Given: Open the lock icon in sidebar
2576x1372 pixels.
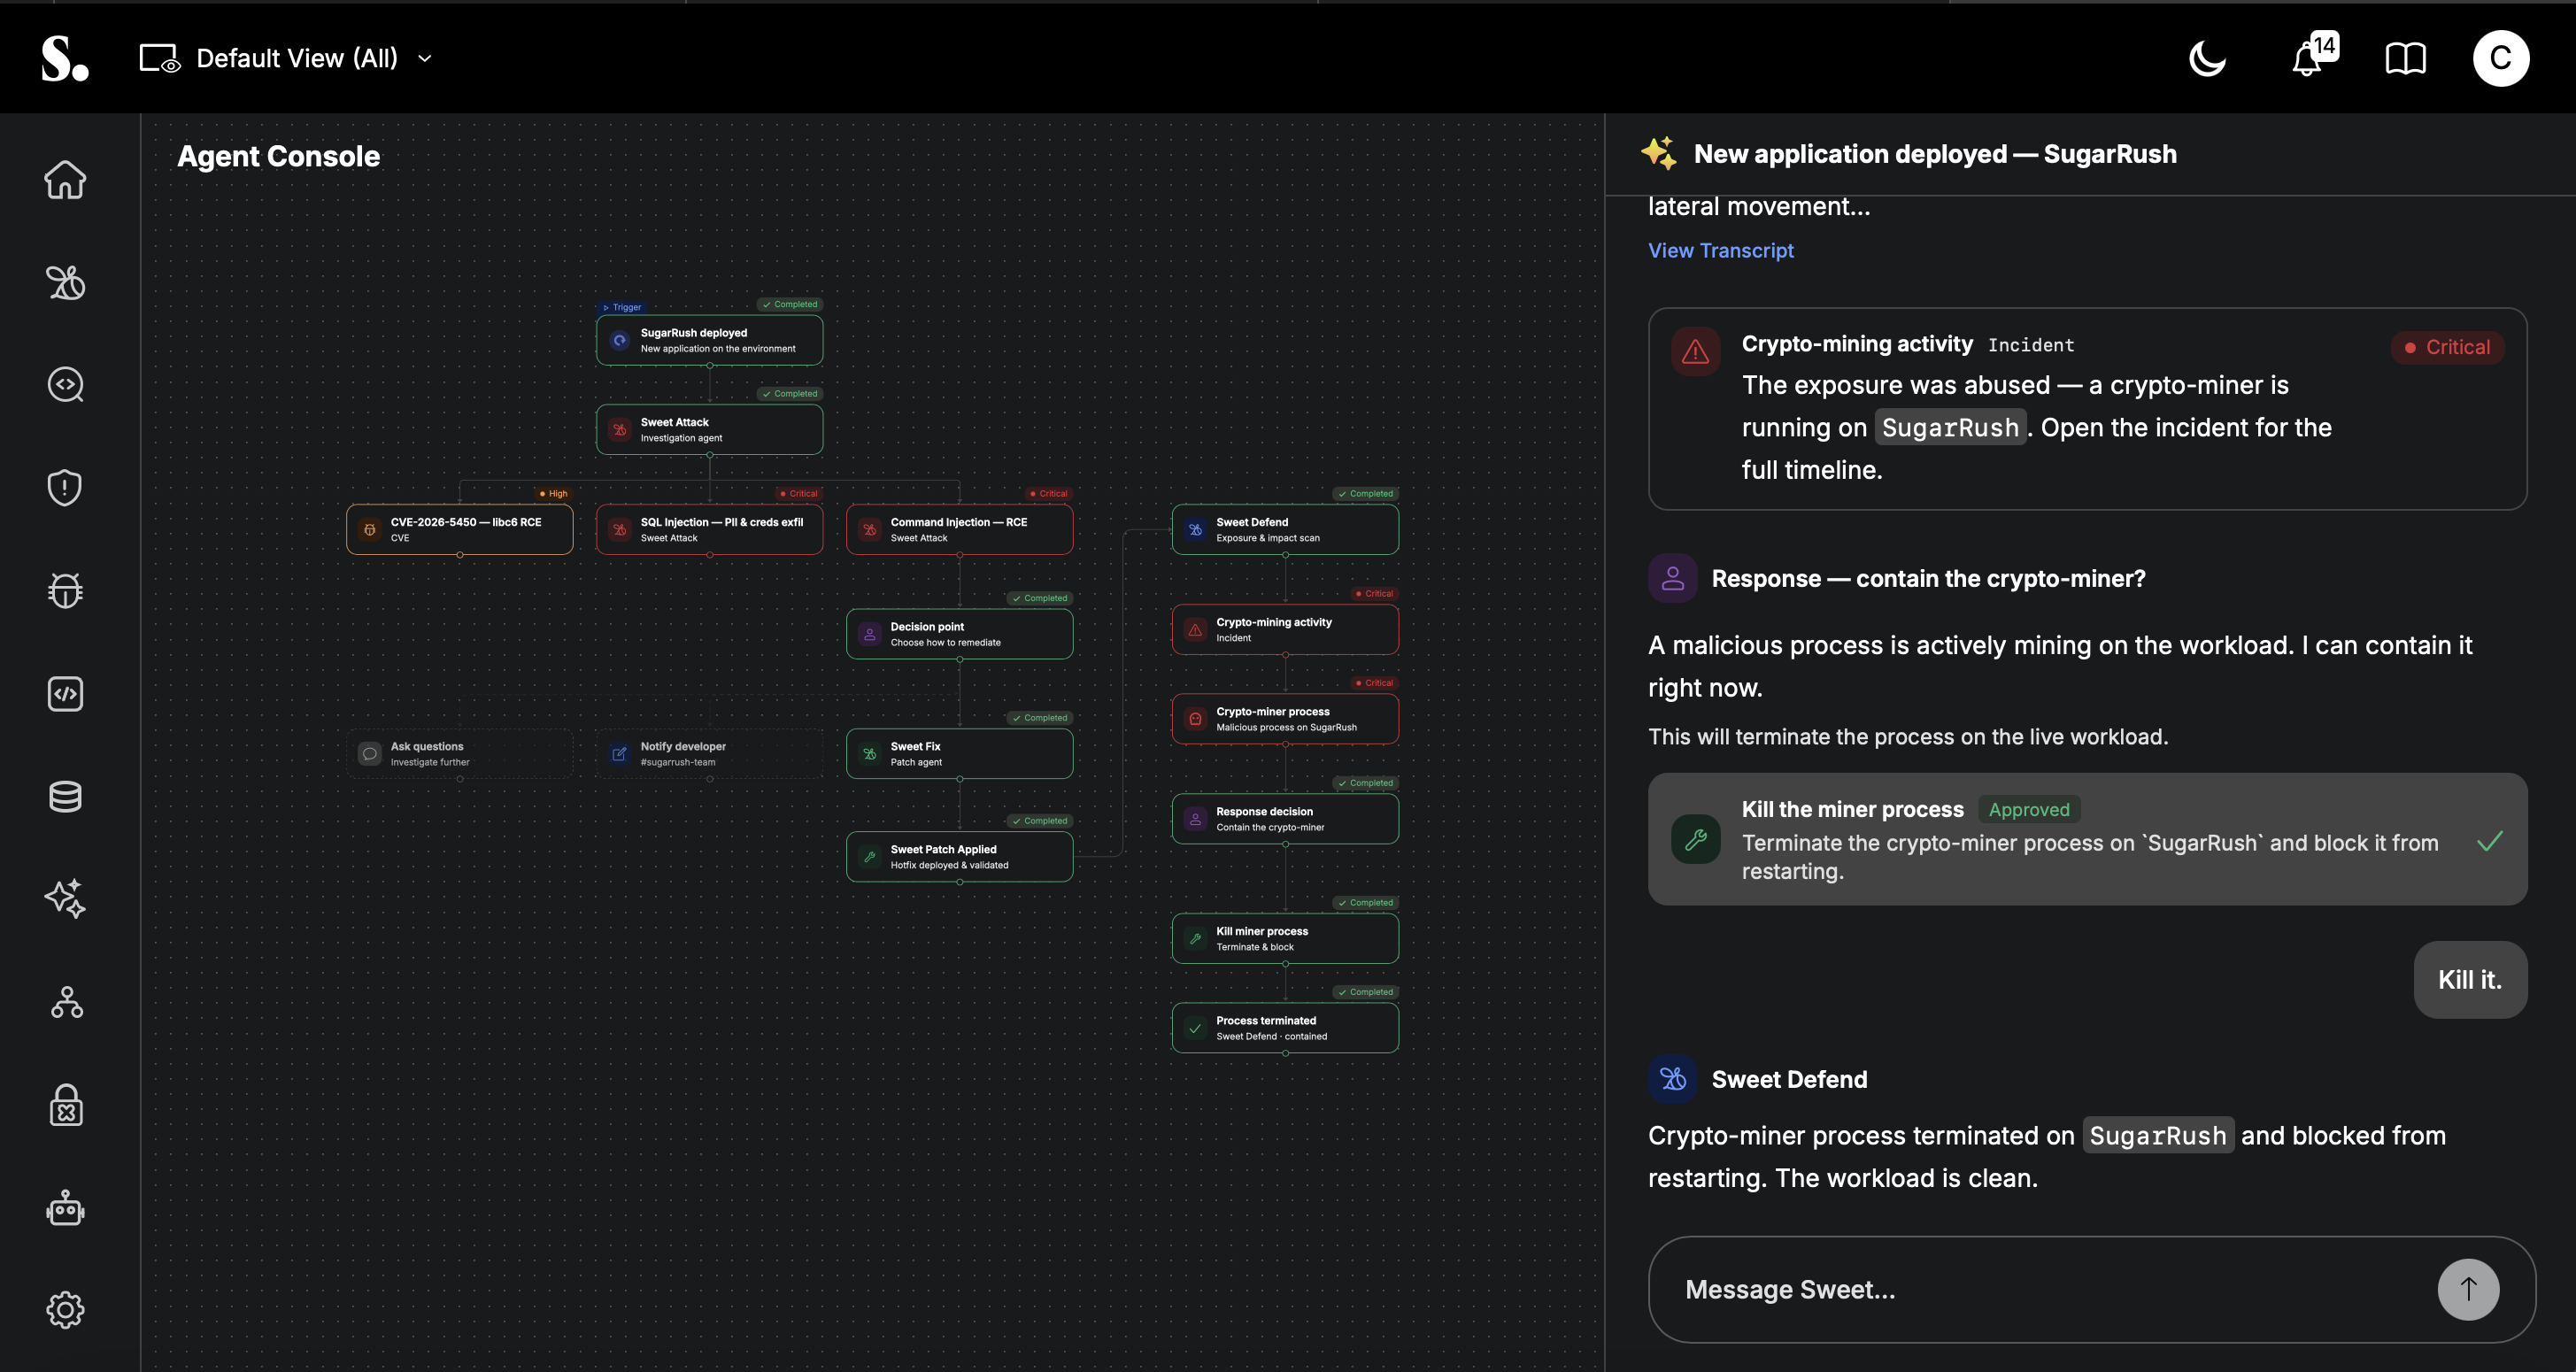Looking at the screenshot, I should pyautogui.click(x=65, y=1105).
